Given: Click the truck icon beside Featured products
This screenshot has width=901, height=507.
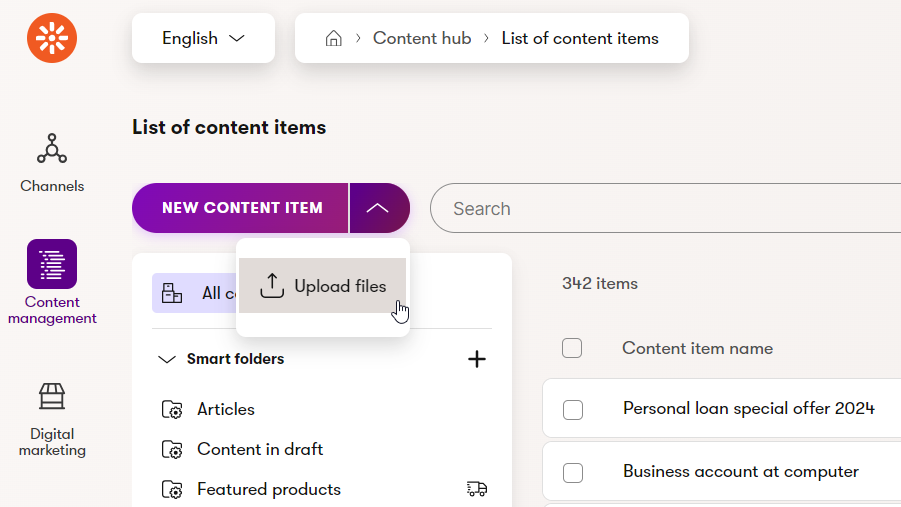Looking at the screenshot, I should pyautogui.click(x=477, y=489).
